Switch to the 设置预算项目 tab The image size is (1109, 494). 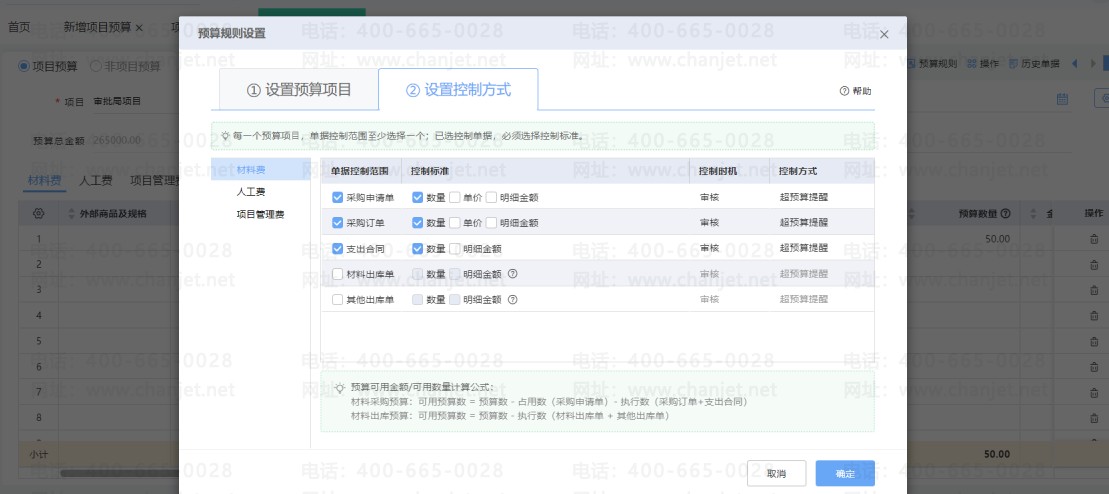pos(299,90)
